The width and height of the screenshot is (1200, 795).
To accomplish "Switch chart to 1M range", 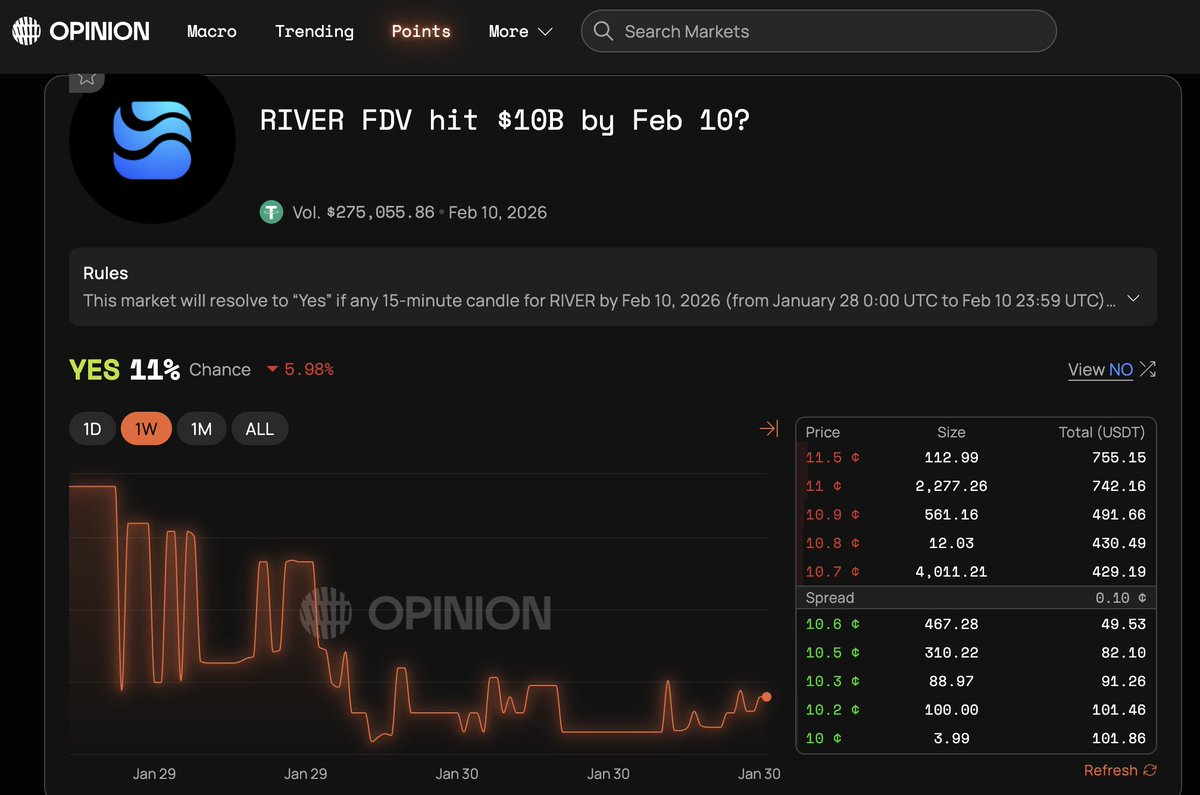I will 201,429.
